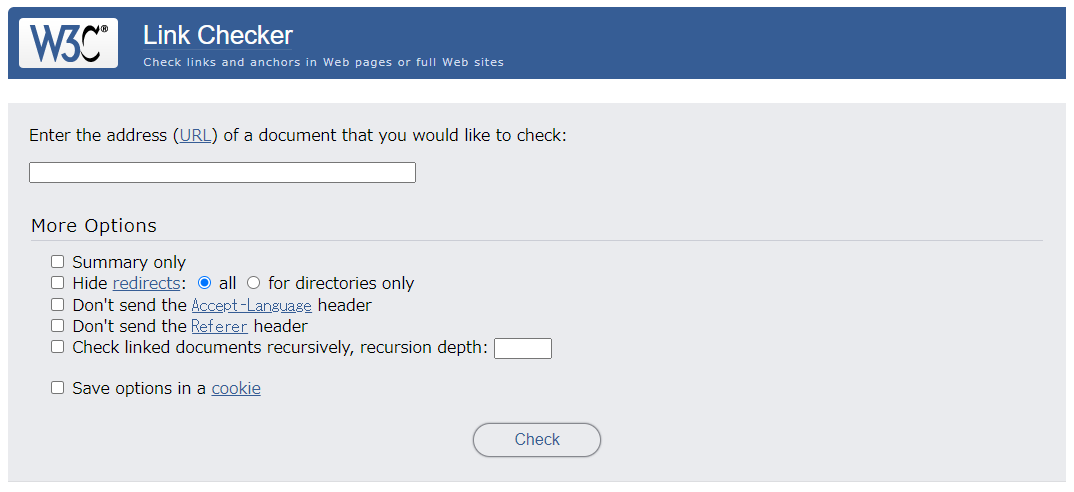Open the cookie link
Screen dimensions: 1074x492
(x=236, y=389)
